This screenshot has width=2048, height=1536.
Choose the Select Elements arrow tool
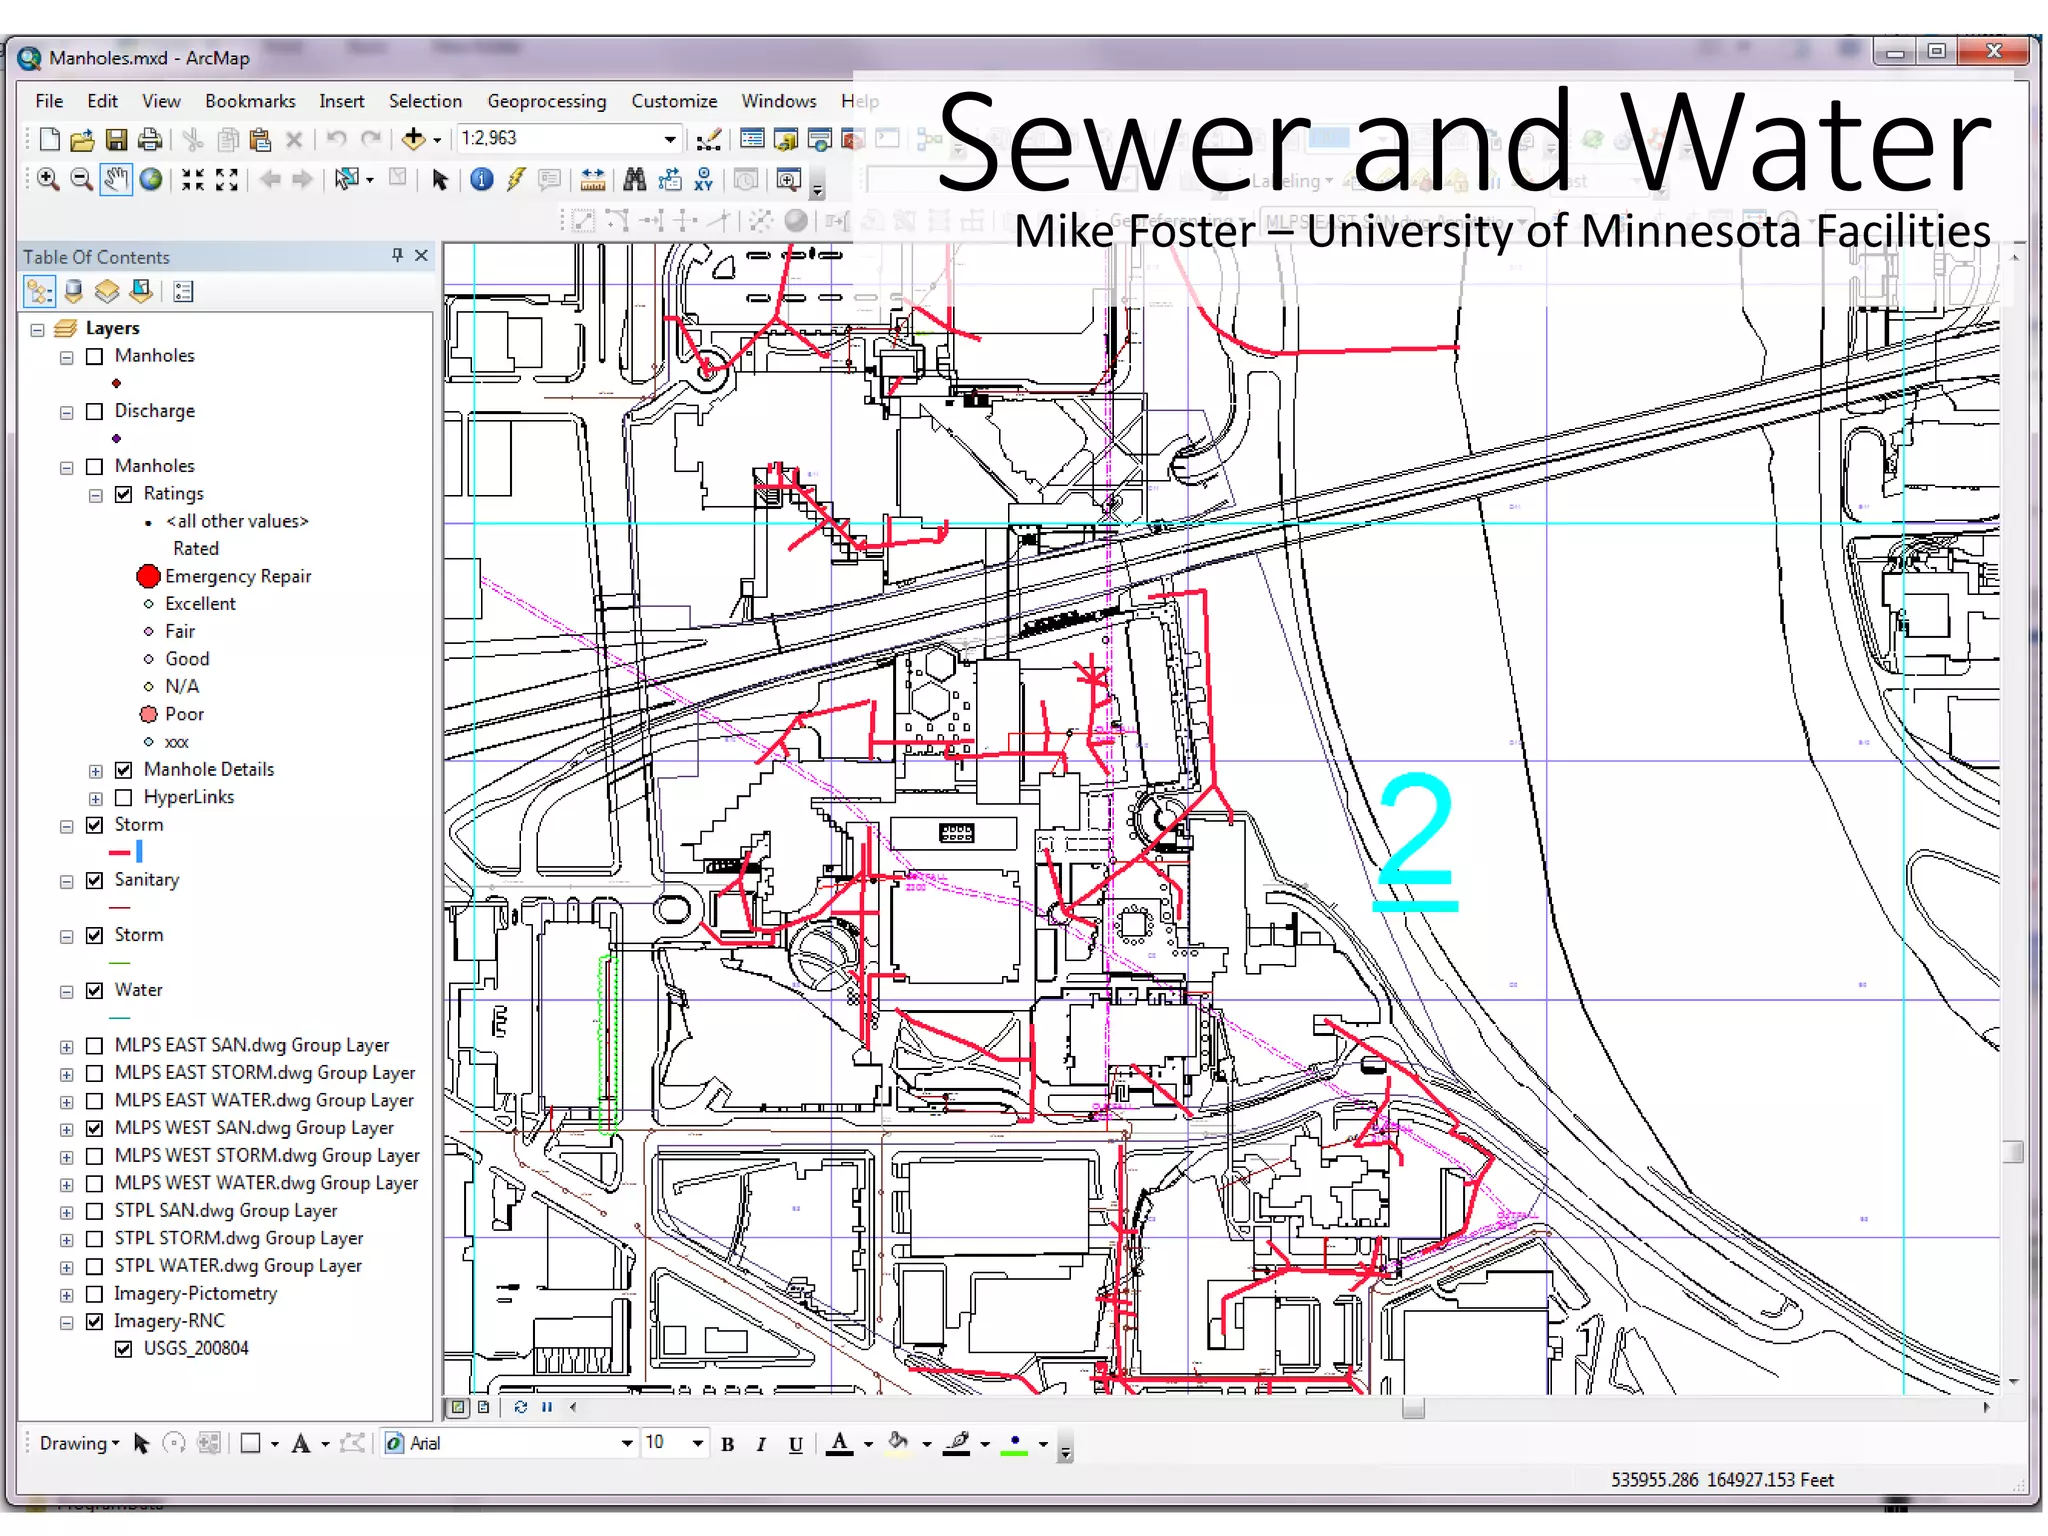(440, 179)
